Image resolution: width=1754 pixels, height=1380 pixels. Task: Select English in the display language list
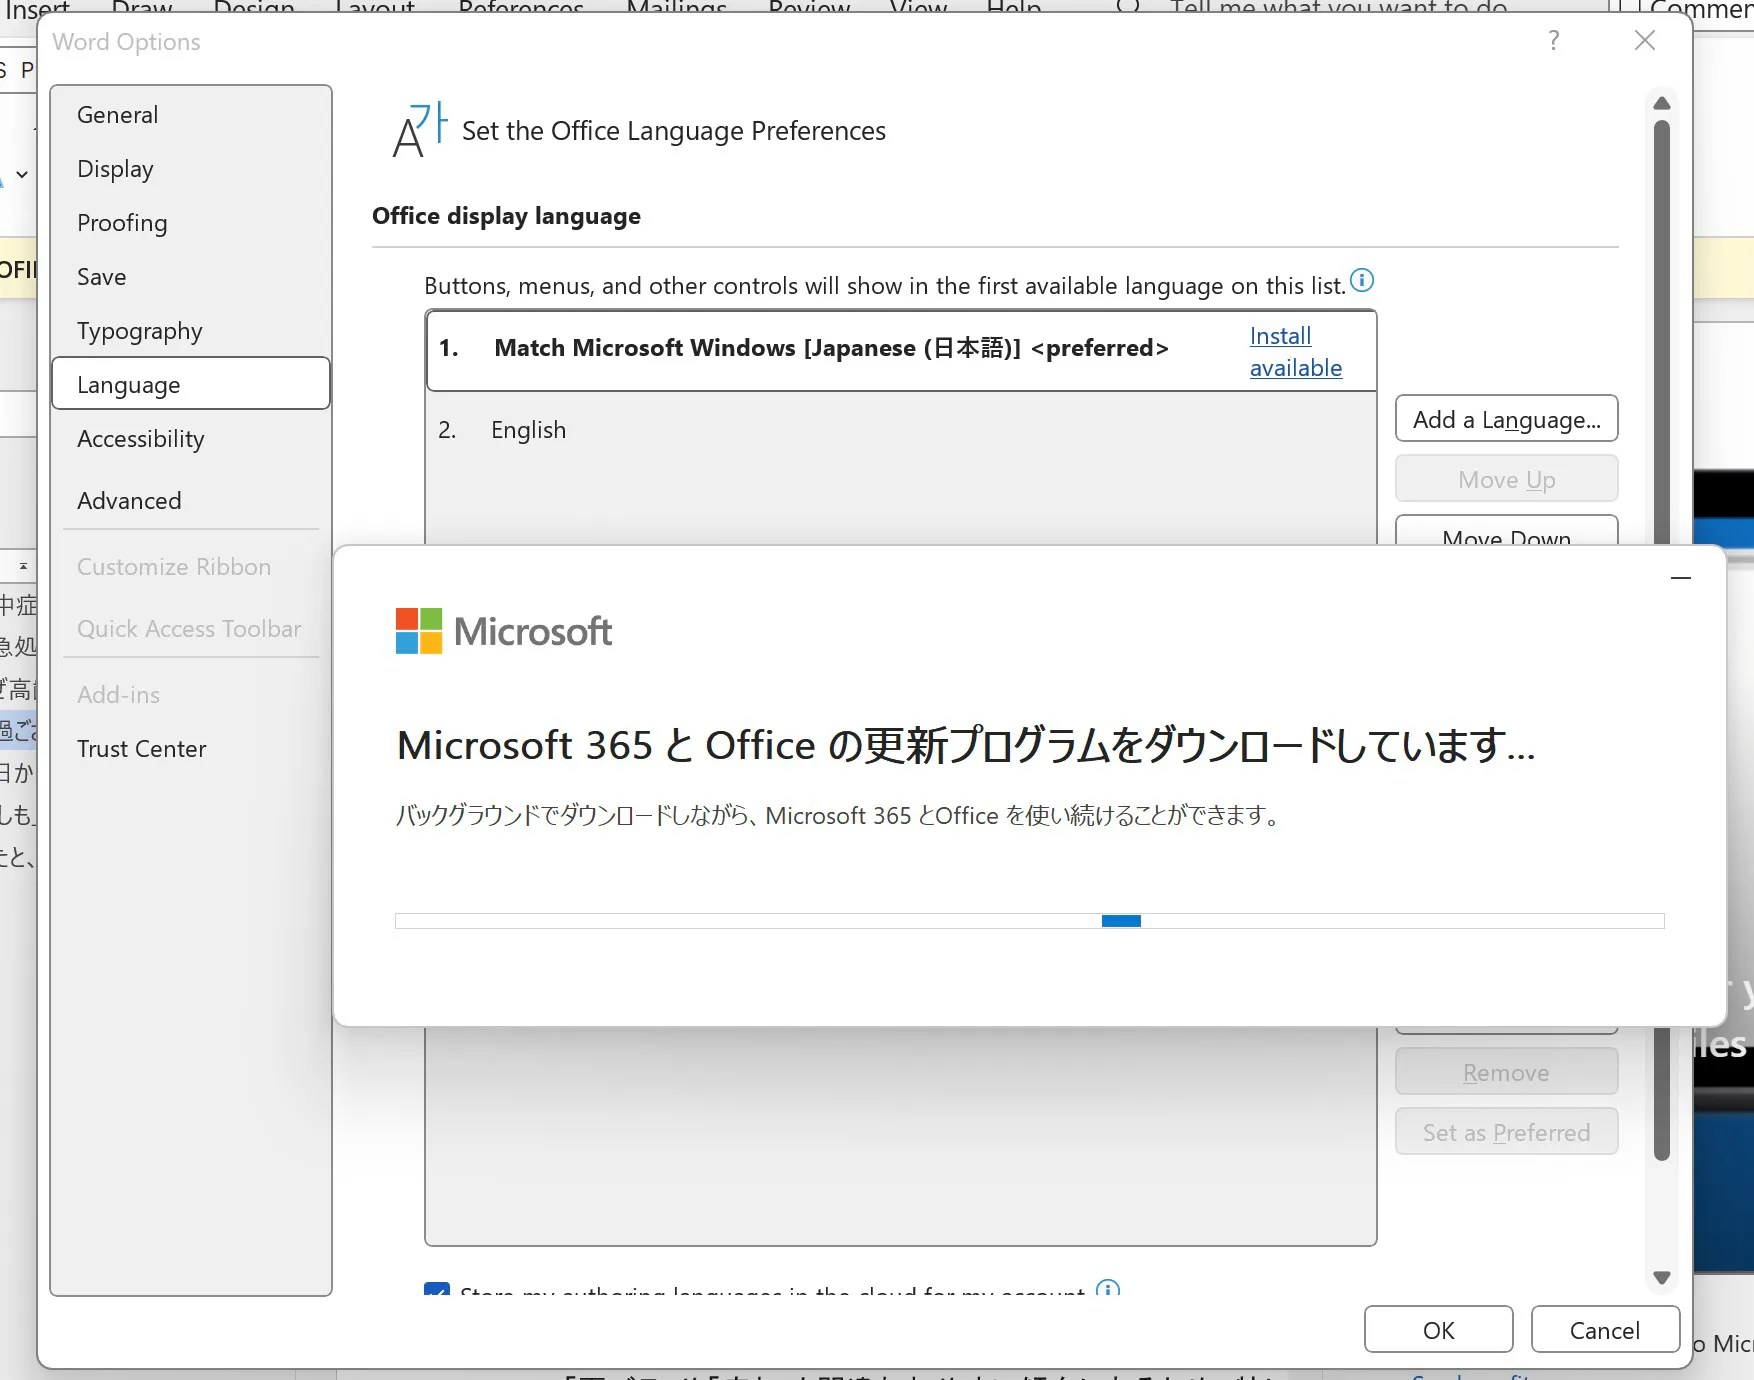pyautogui.click(x=900, y=430)
